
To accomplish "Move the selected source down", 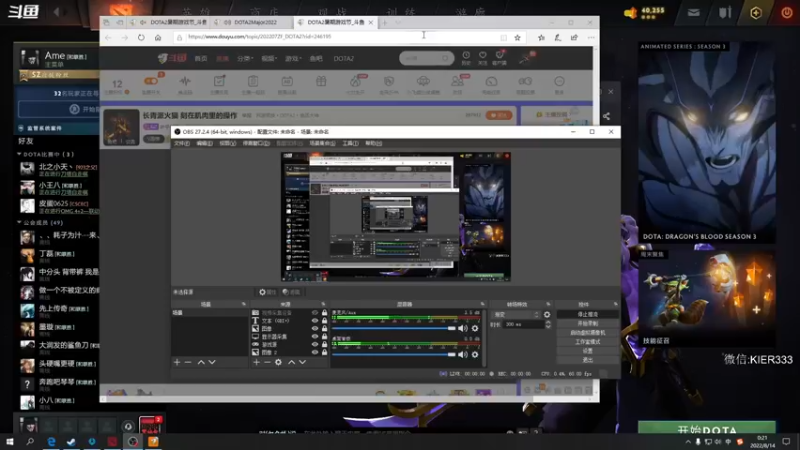I will tap(303, 362).
